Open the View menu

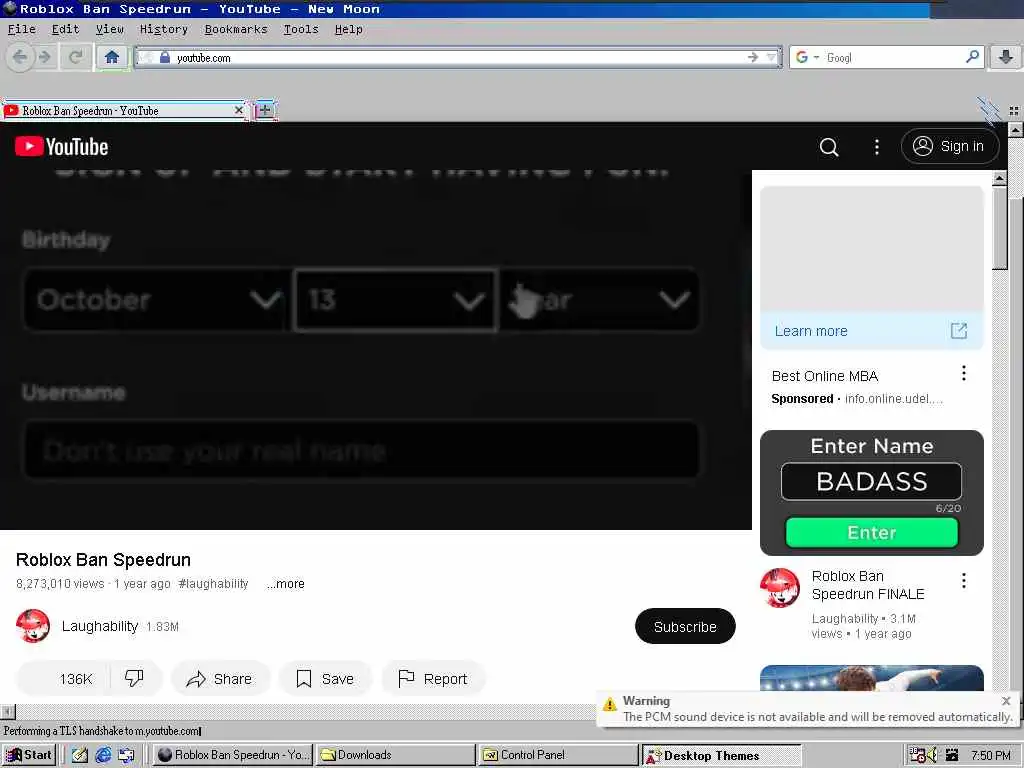pos(110,29)
